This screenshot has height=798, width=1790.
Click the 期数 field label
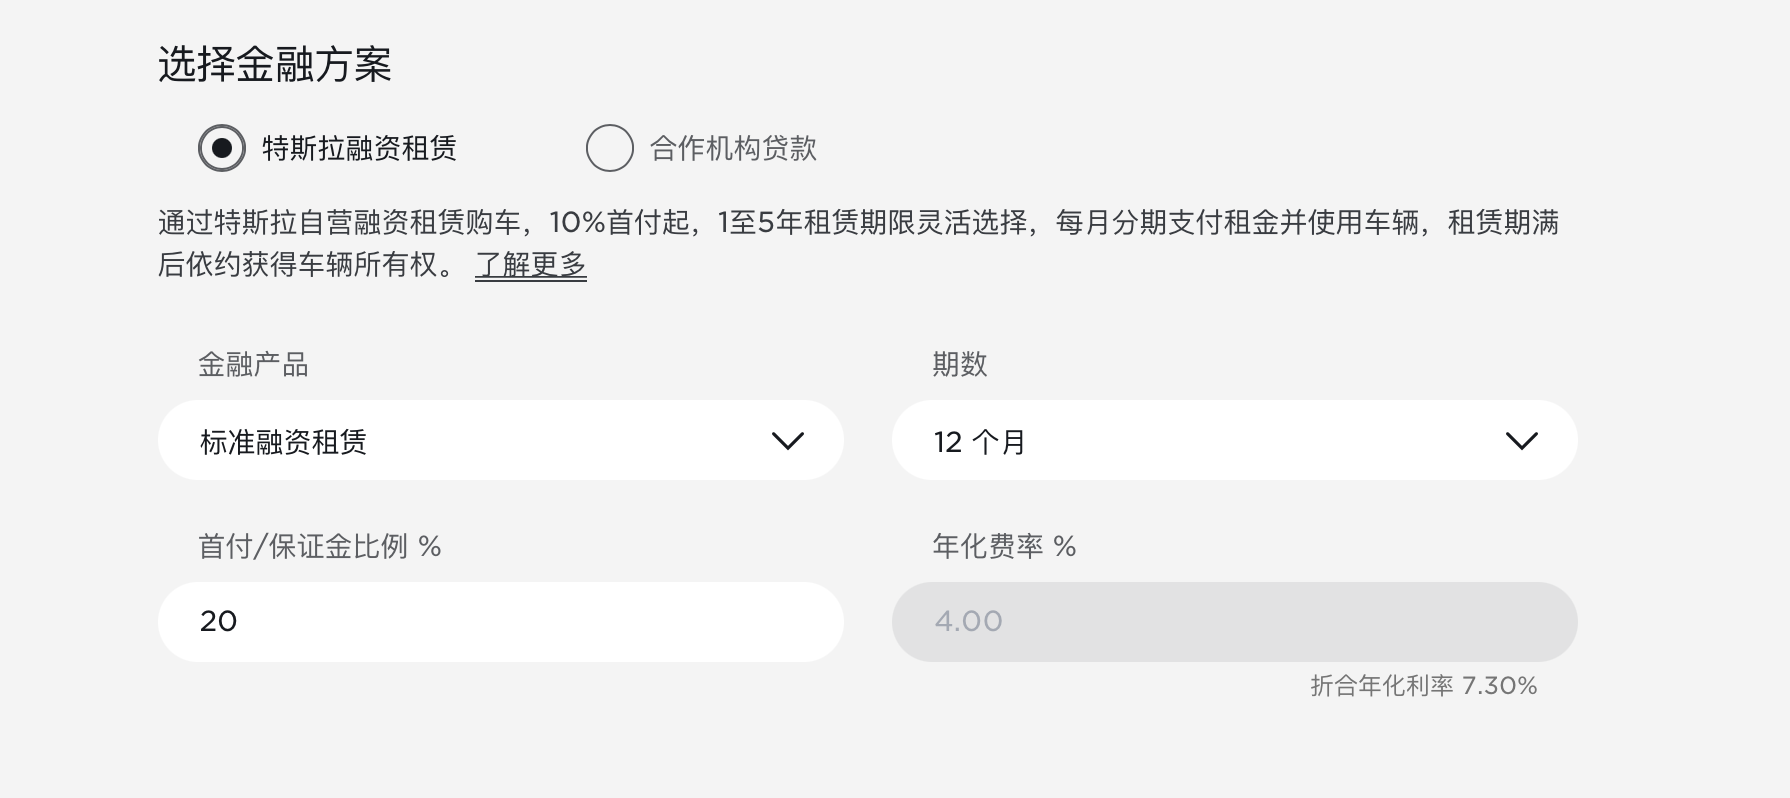pyautogui.click(x=959, y=364)
